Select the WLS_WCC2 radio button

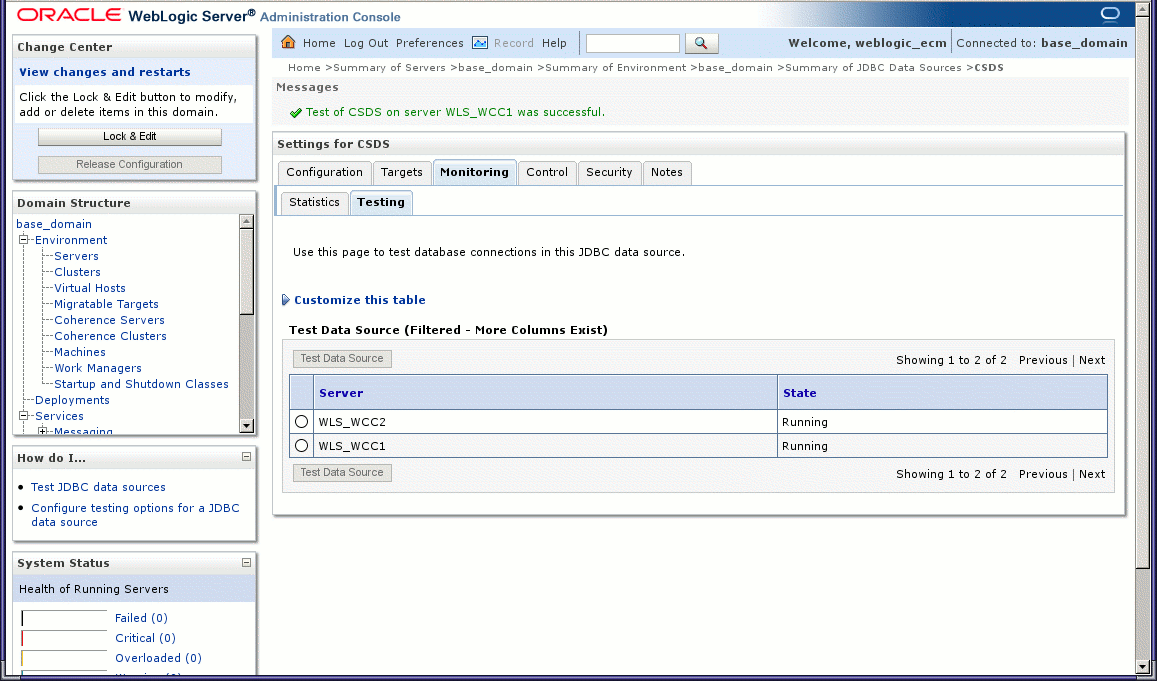pyautogui.click(x=301, y=421)
